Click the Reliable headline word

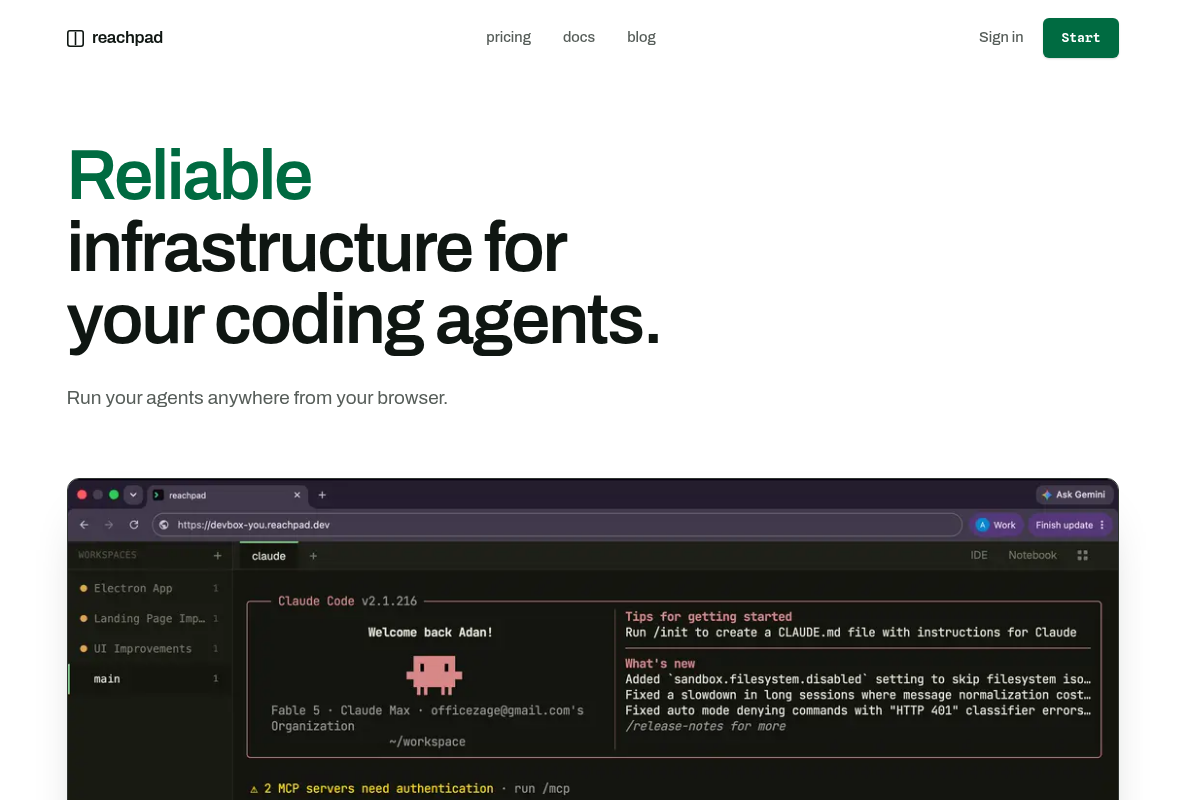190,175
